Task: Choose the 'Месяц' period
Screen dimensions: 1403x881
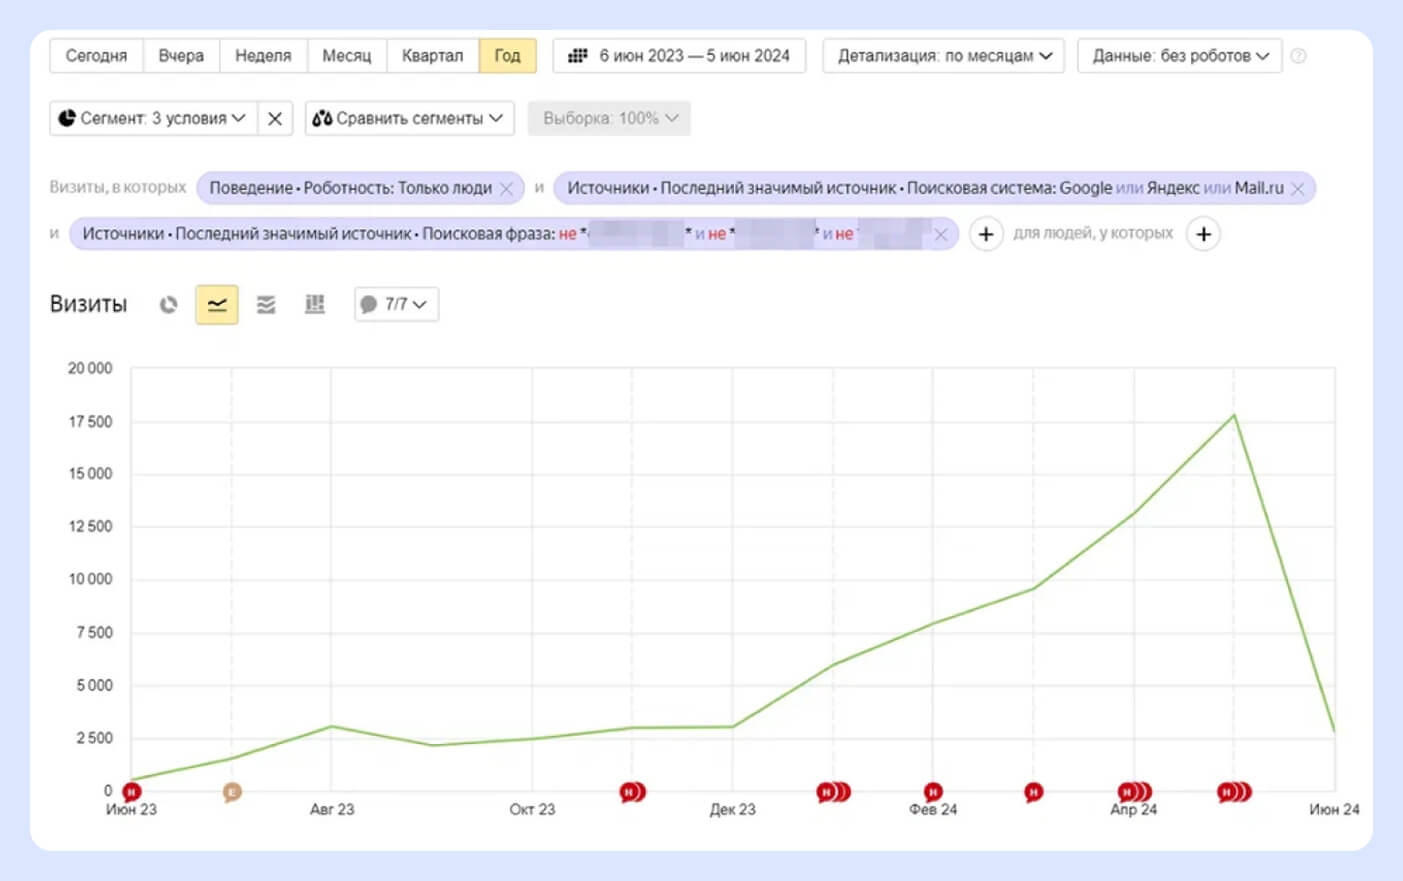Action: pyautogui.click(x=346, y=56)
